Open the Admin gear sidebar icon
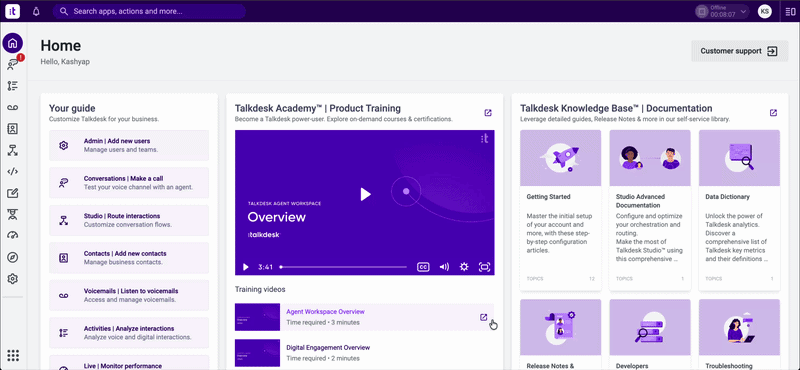800x370 pixels. tap(13, 279)
